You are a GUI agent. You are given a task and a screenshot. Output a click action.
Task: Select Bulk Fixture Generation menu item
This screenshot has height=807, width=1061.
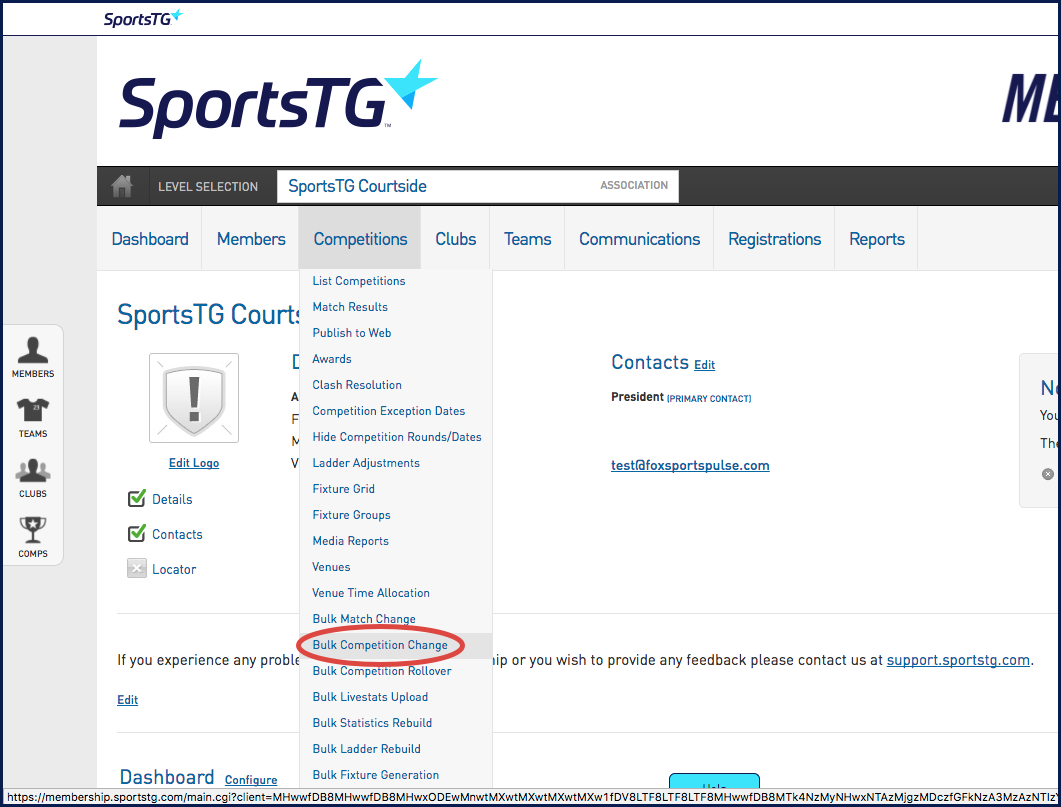[x=376, y=775]
